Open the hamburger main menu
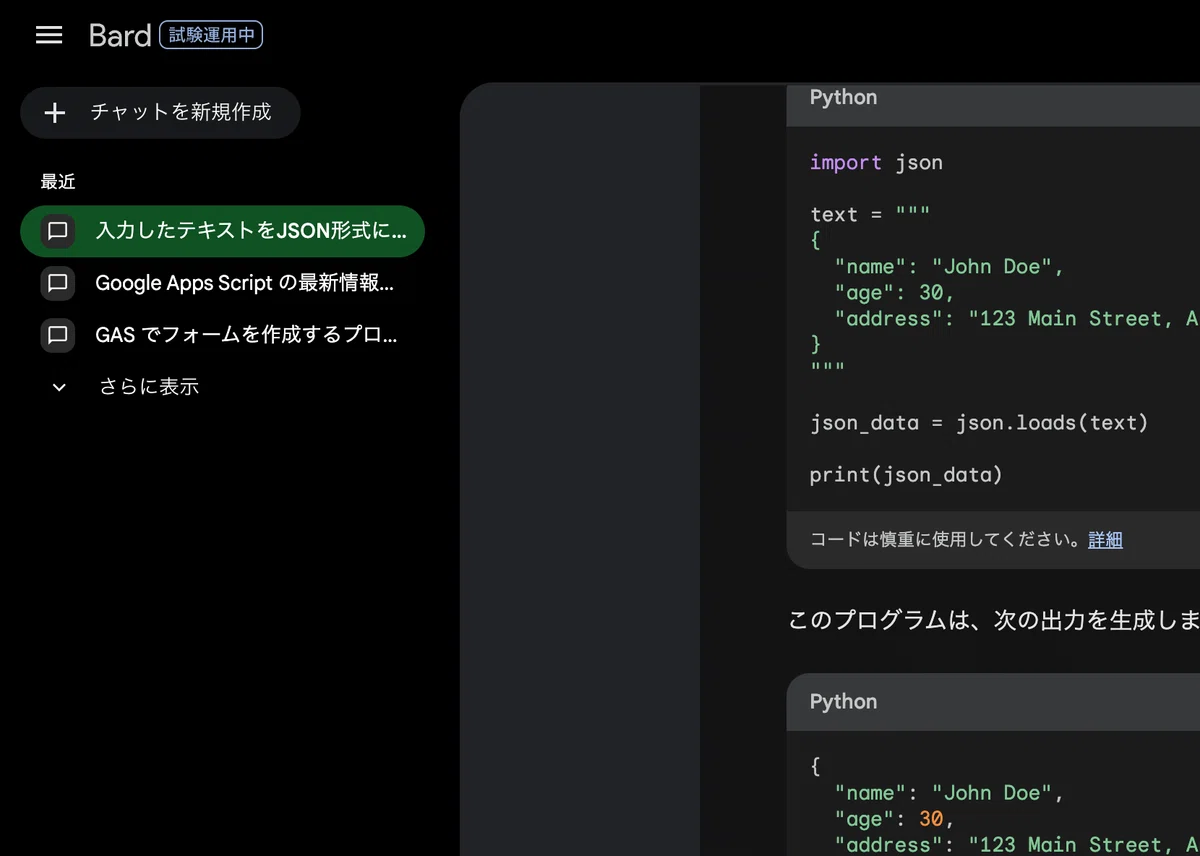The height and width of the screenshot is (856, 1200). (x=49, y=36)
